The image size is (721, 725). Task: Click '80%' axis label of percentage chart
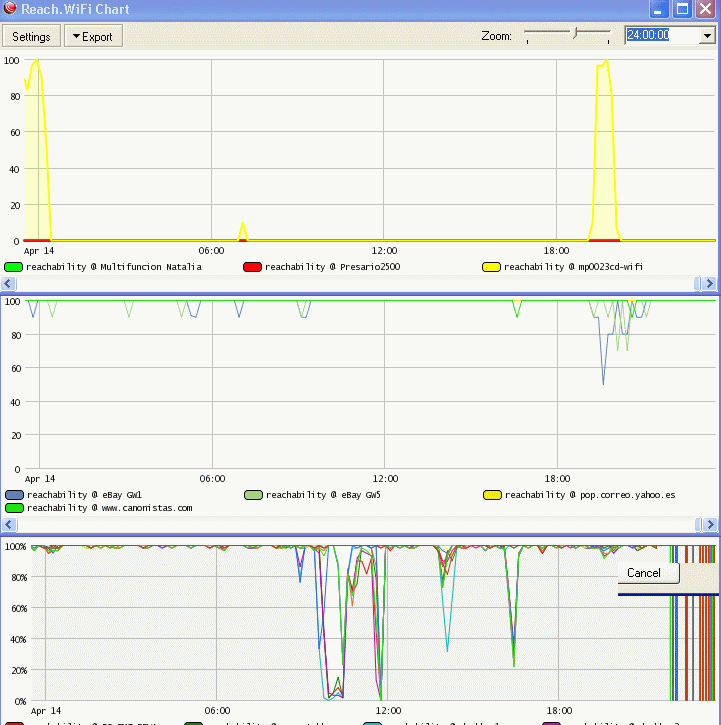(x=19, y=577)
